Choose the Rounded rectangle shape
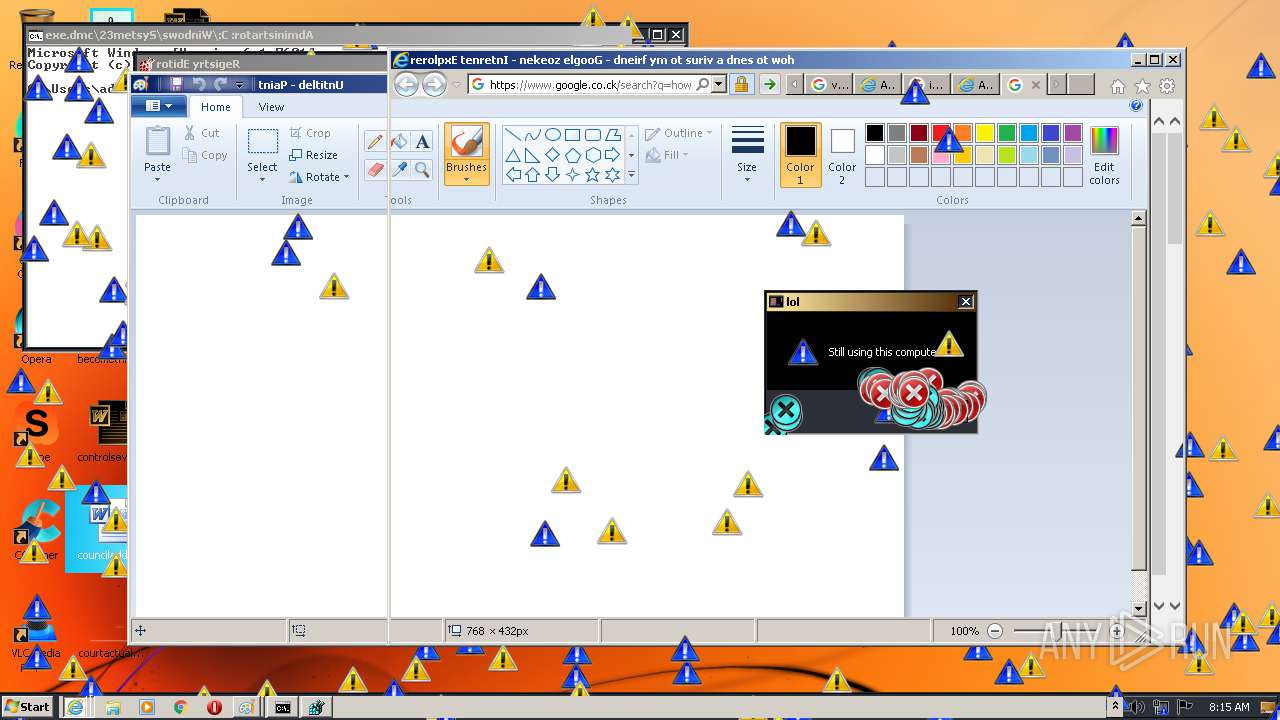This screenshot has height=720, width=1280. (592, 135)
